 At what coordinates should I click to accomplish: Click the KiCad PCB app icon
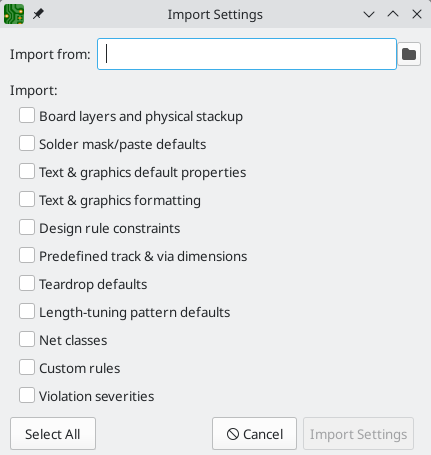(x=14, y=14)
